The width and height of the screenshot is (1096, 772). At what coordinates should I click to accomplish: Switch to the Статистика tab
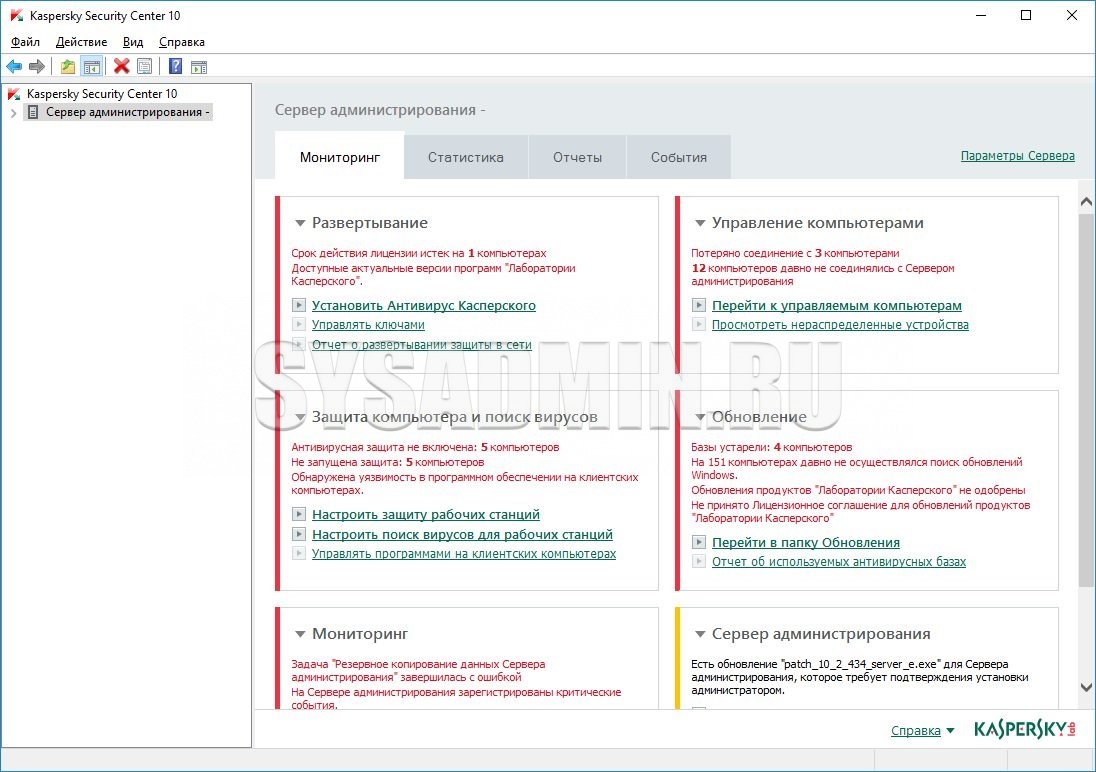coord(465,157)
